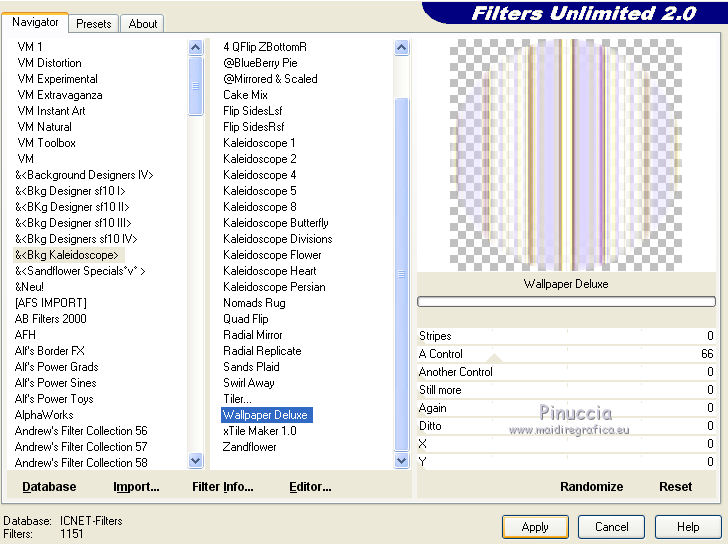728x544 pixels.
Task: Select VM Natural category
Action: click(x=45, y=127)
